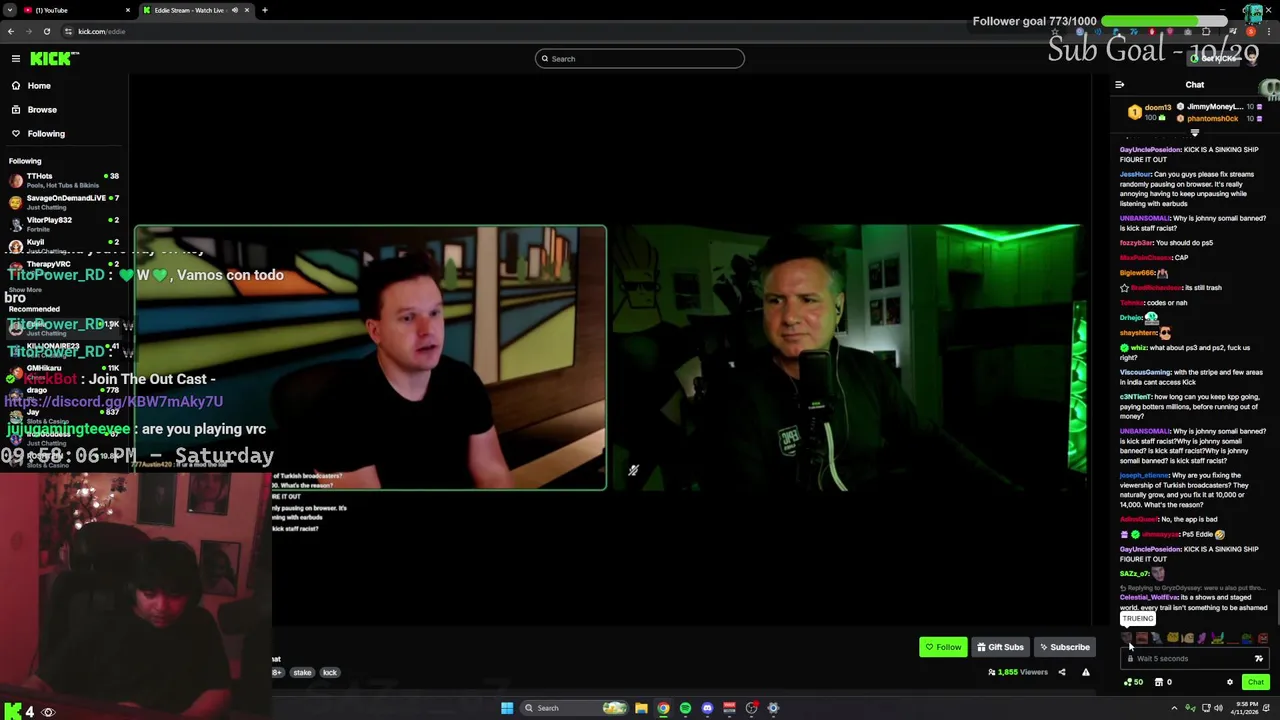
Task: Expand Show More in Following list
Action: (x=25, y=290)
